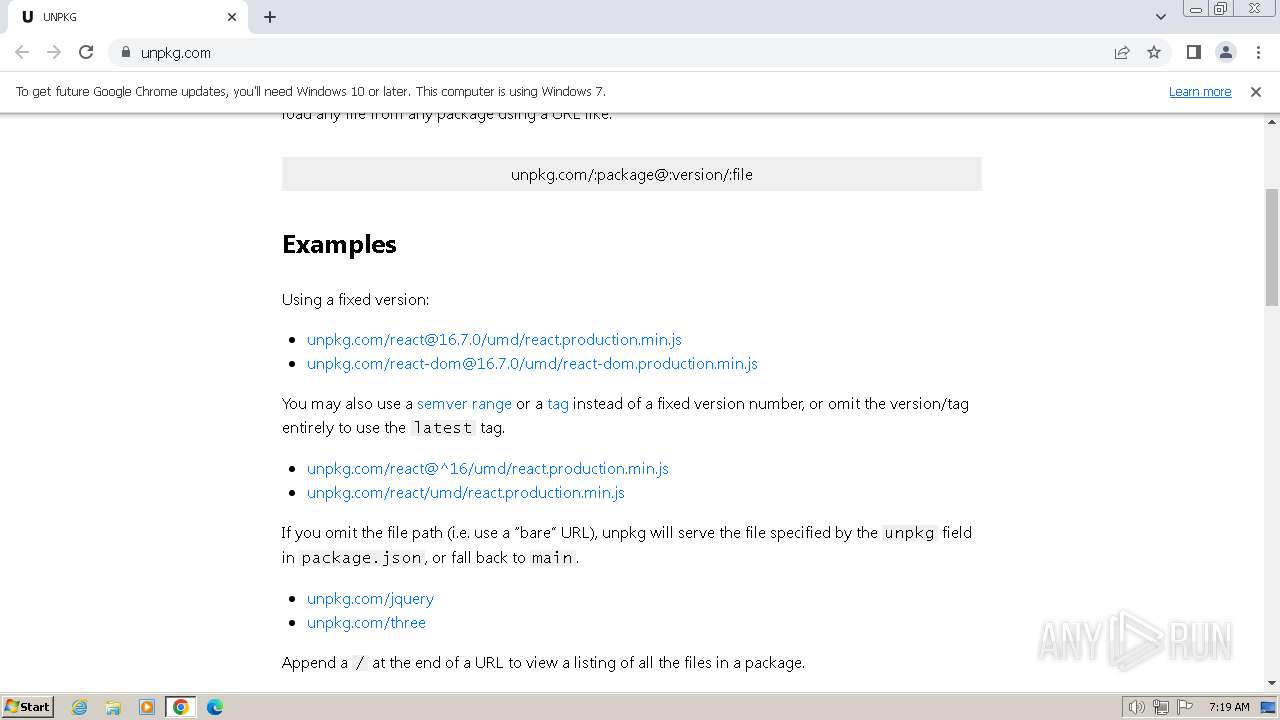Click the network tray icon
Viewport: 1280px width, 720px height.
point(1161,707)
